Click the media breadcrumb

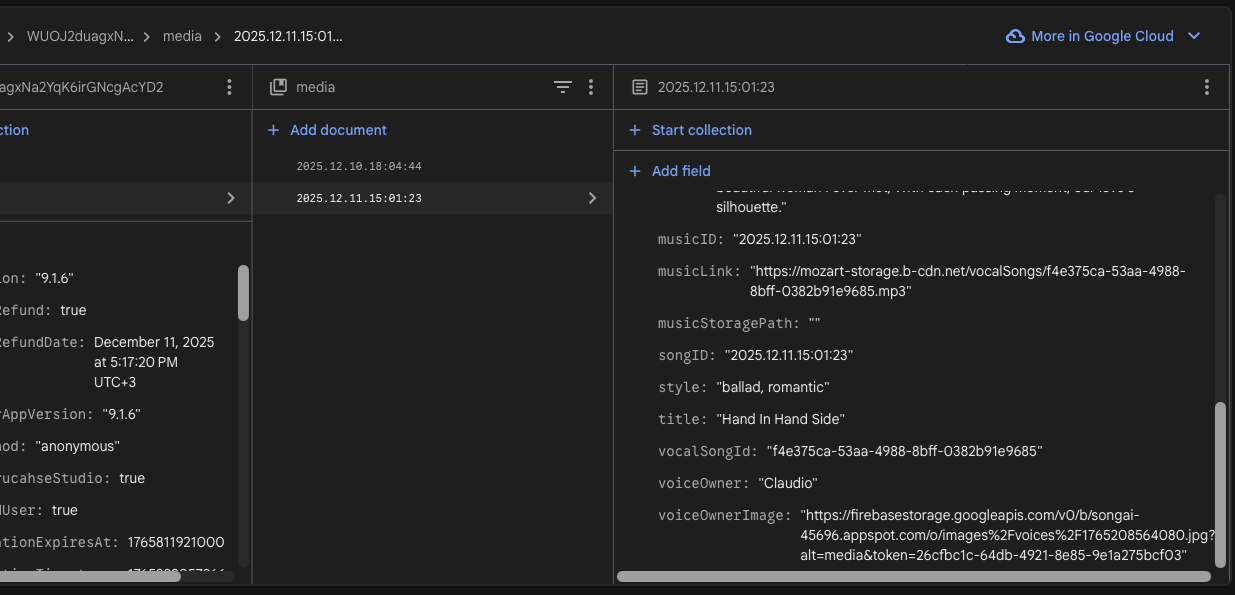tap(182, 36)
